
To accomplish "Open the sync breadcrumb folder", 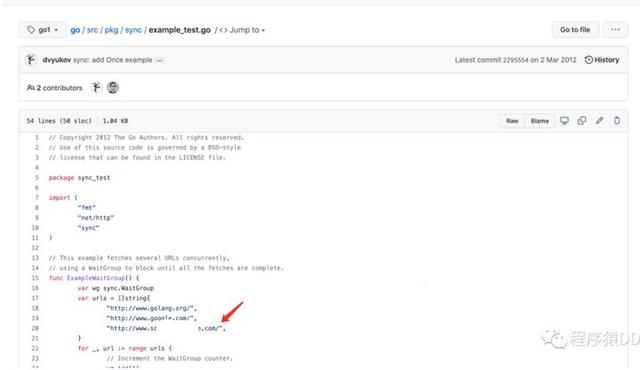I will [x=133, y=30].
